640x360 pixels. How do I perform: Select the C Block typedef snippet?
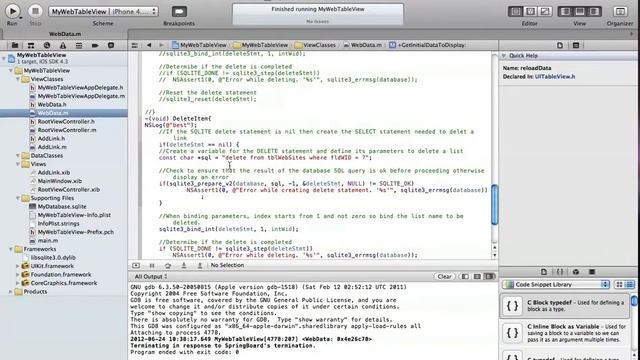[x=565, y=306]
